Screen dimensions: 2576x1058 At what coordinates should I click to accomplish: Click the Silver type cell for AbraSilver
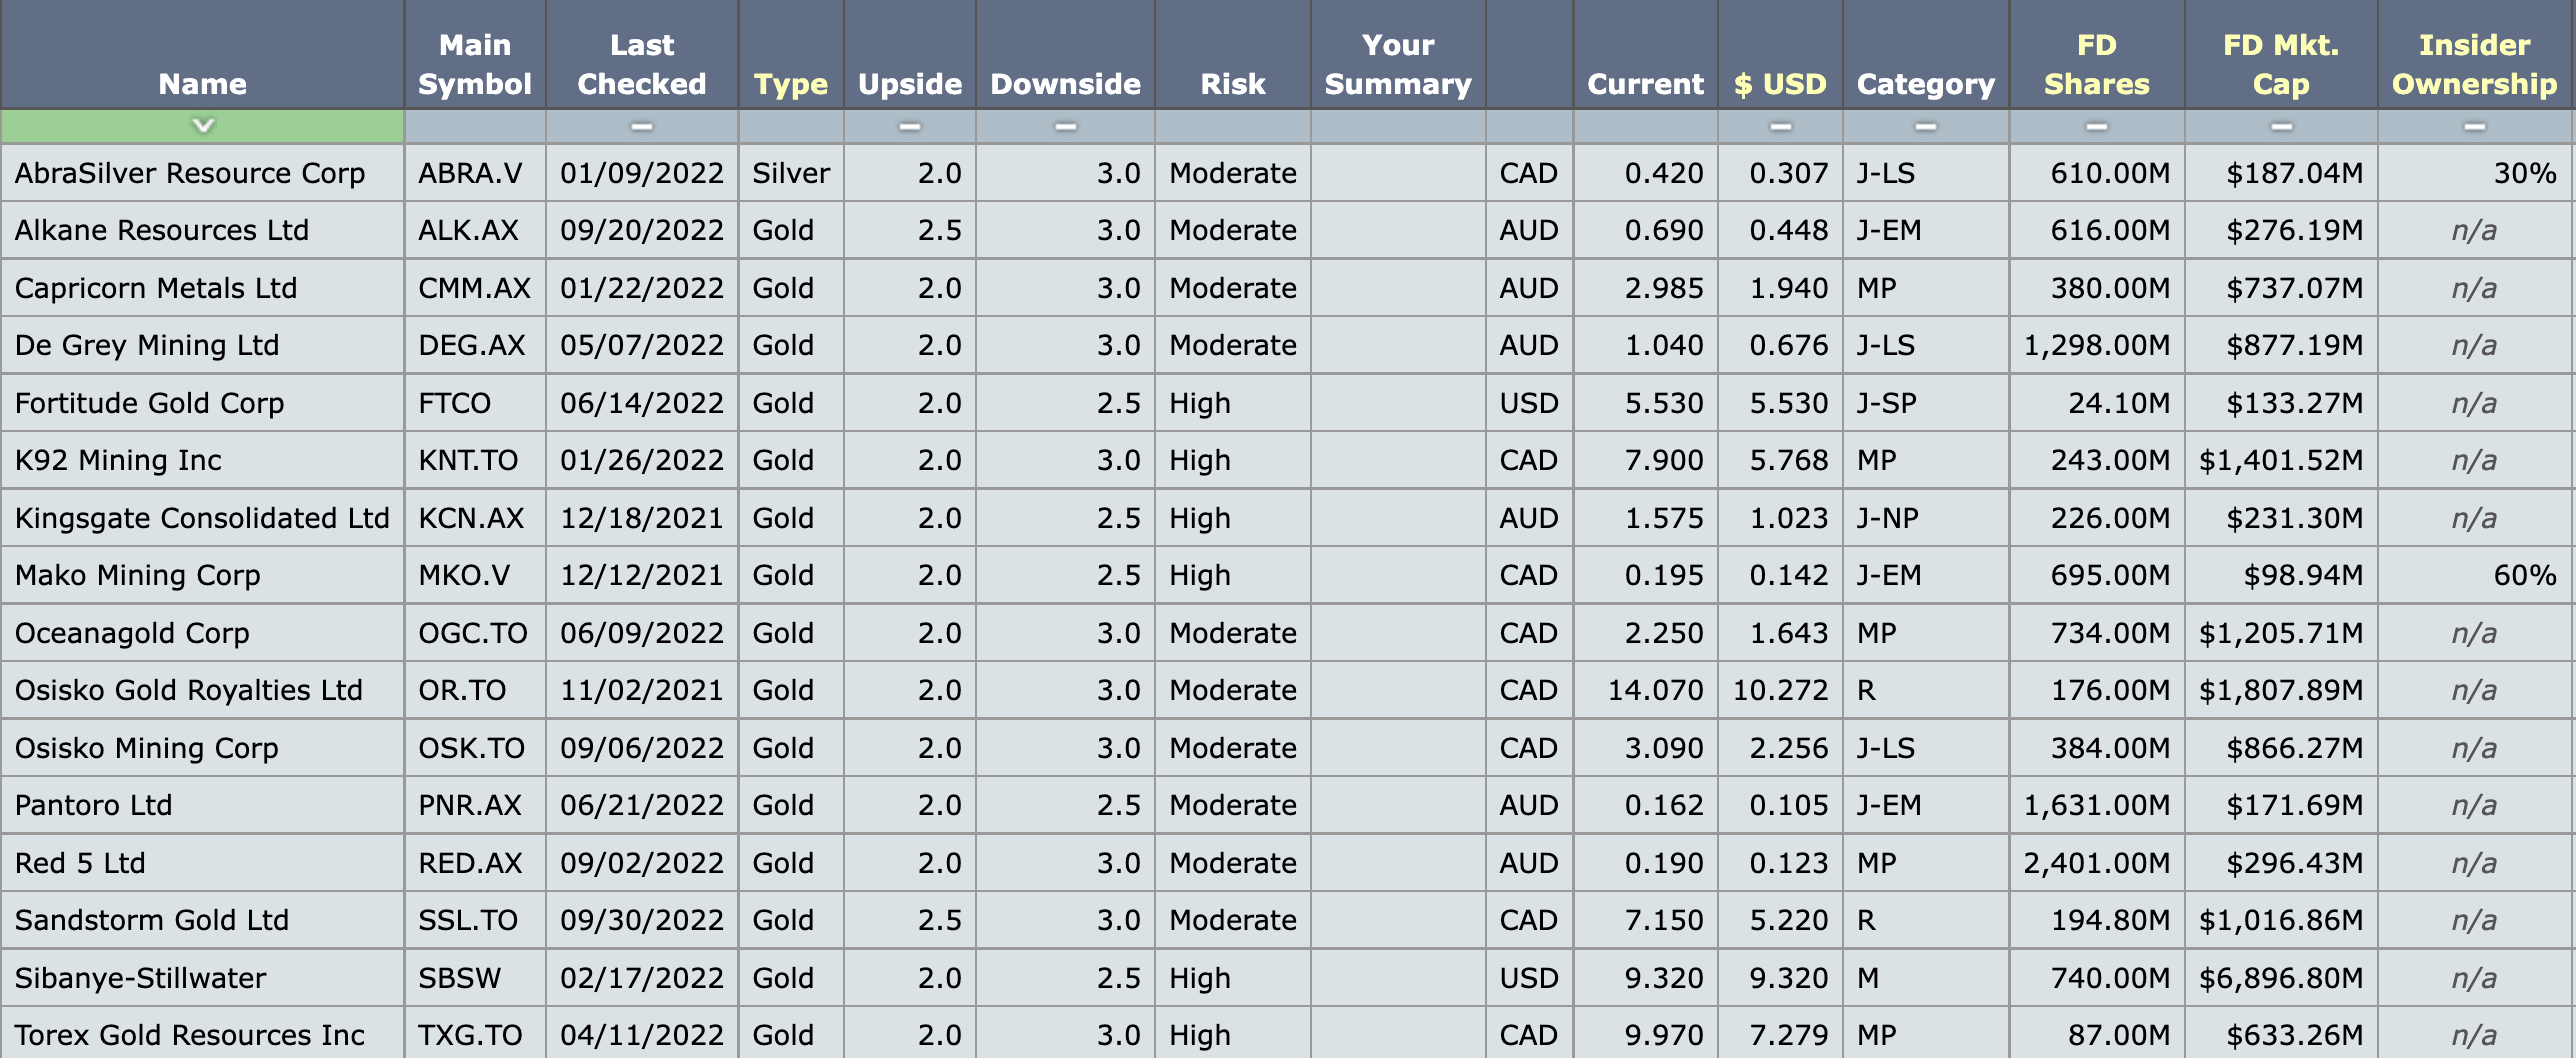[791, 173]
